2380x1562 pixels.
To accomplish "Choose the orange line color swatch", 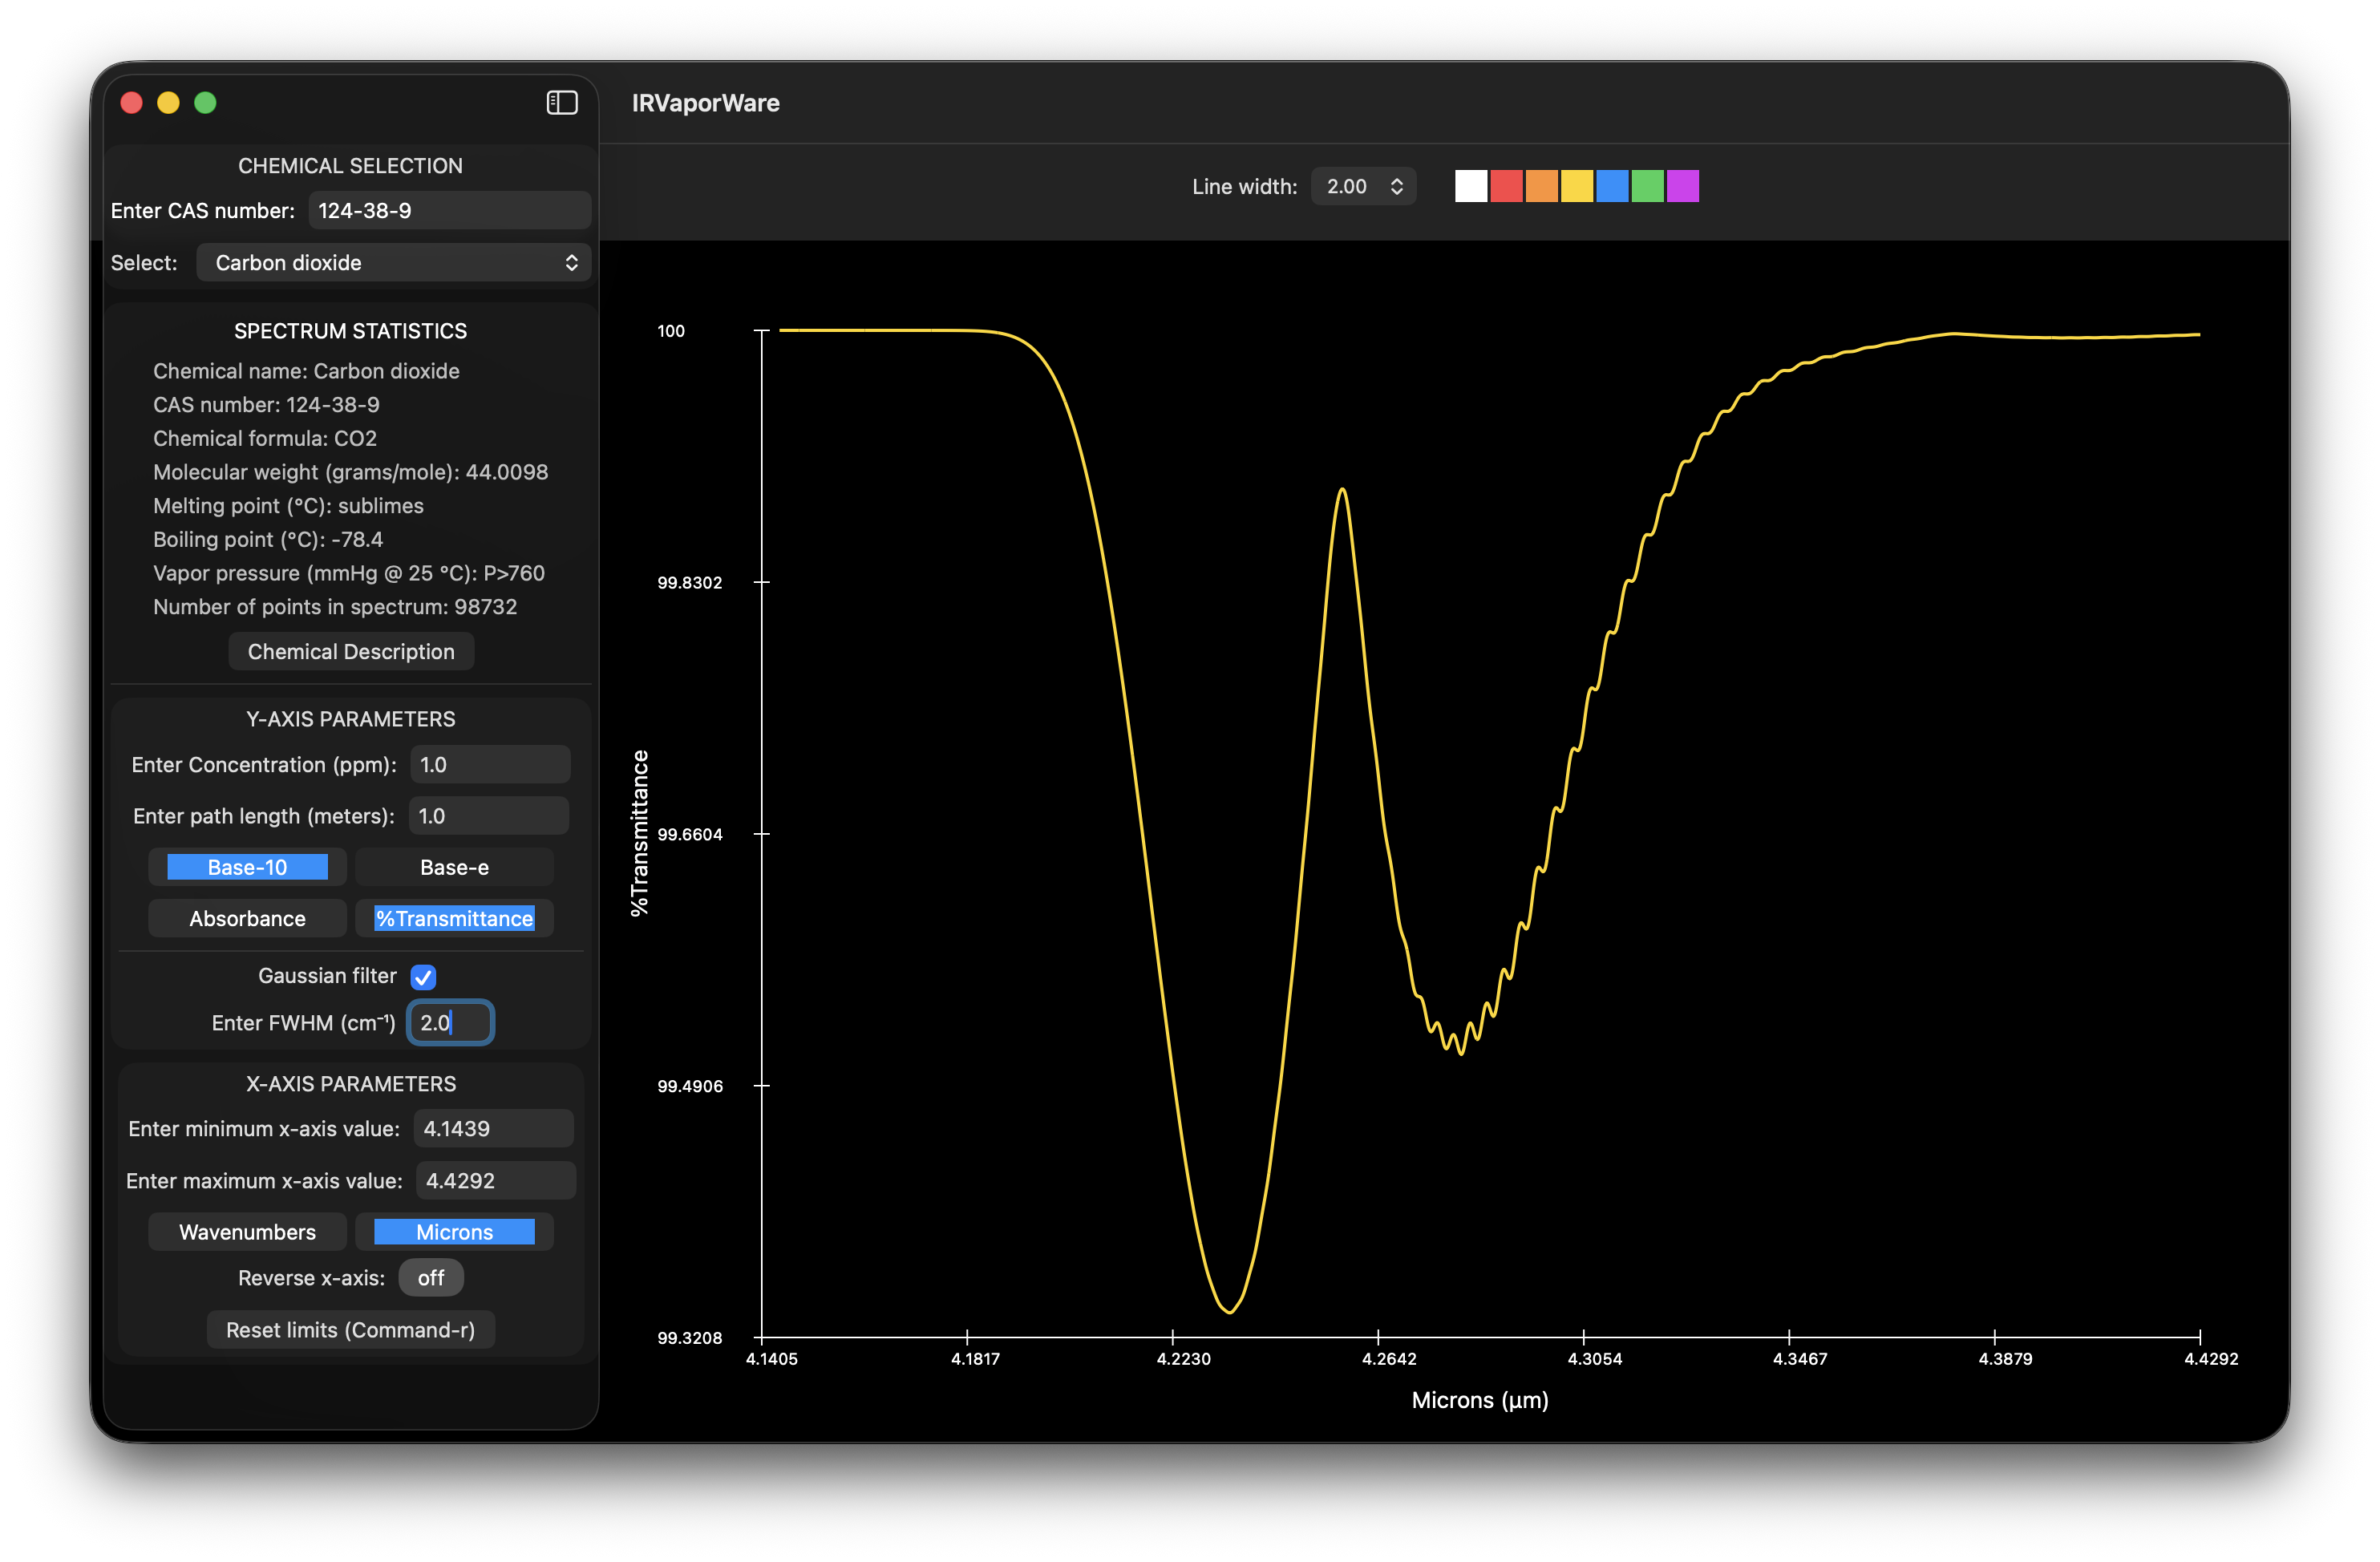I will pyautogui.click(x=1541, y=186).
